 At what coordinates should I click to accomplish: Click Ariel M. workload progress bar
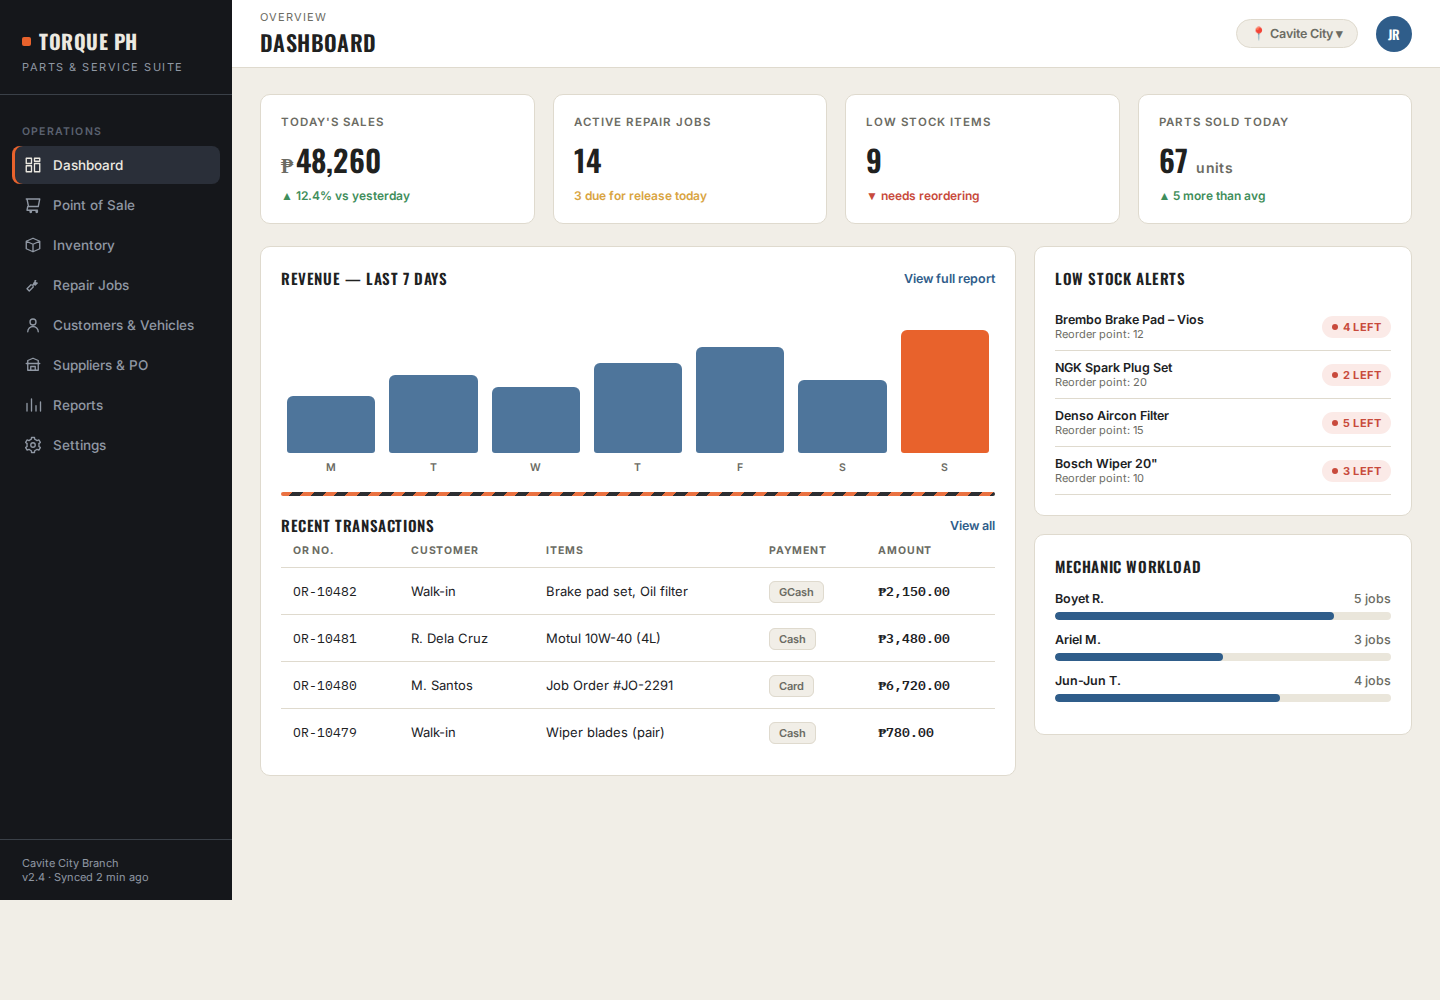1223,657
